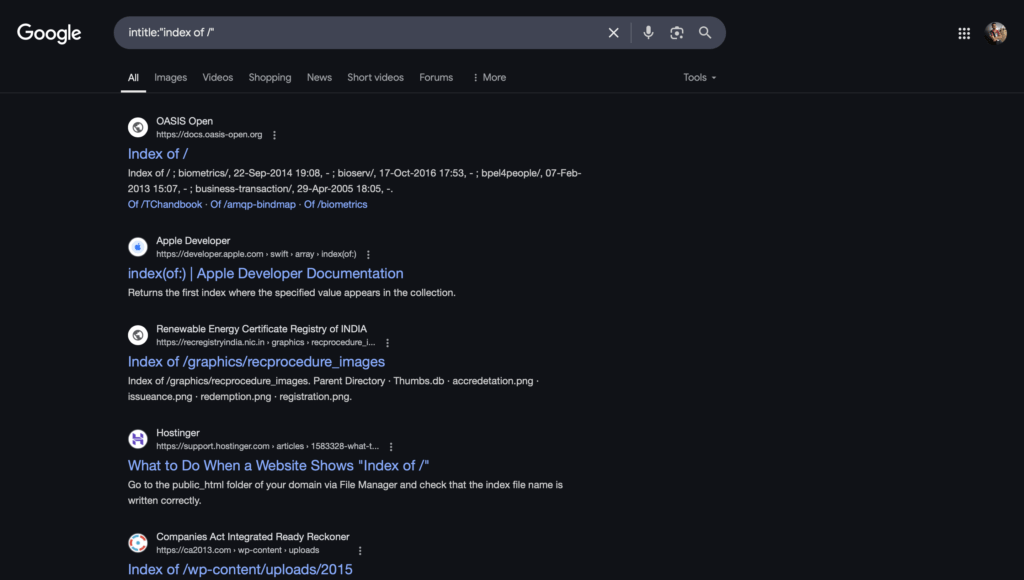This screenshot has height=580, width=1024.
Task: Click "Renewable Energy Certificate Registry of INDIA" site name
Action: click(x=261, y=329)
